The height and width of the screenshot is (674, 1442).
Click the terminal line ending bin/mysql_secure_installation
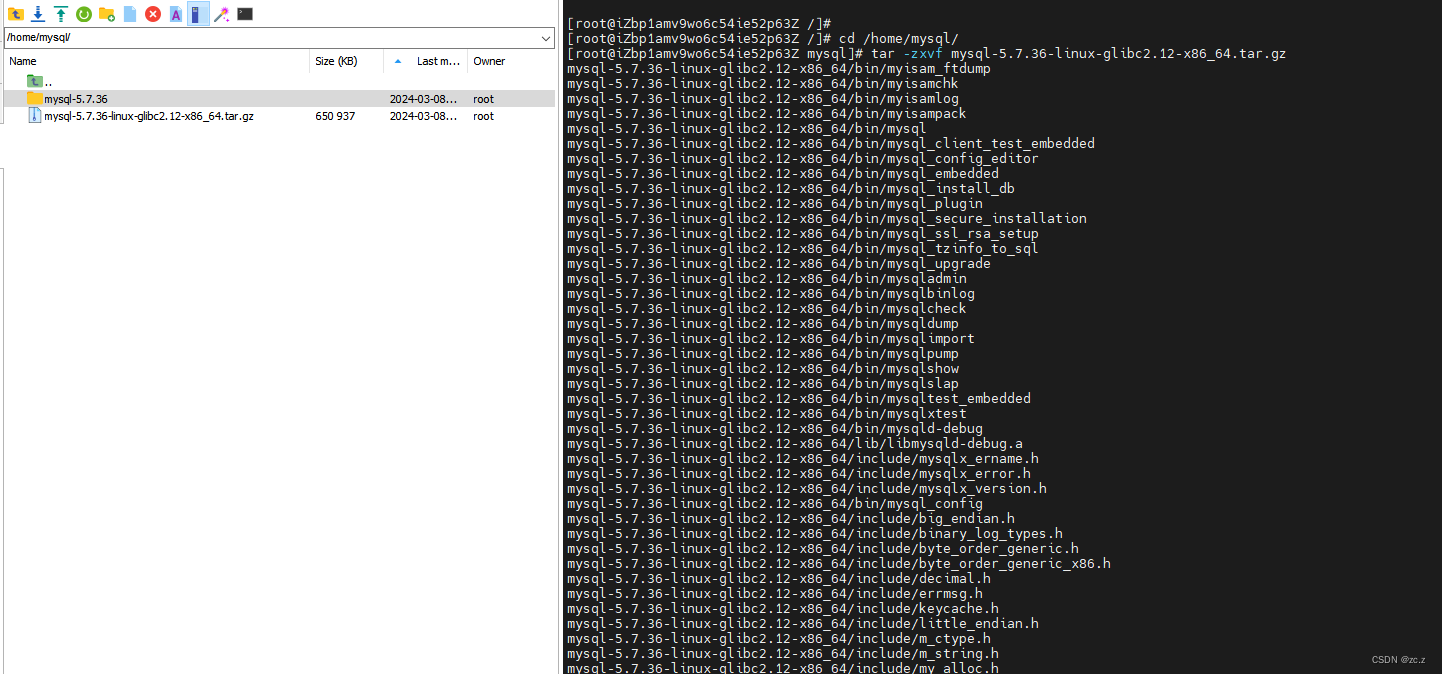click(x=826, y=218)
